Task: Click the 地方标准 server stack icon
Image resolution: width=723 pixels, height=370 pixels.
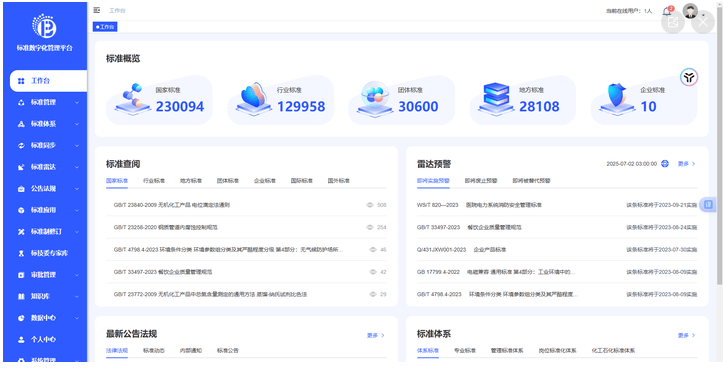Action: (496, 99)
